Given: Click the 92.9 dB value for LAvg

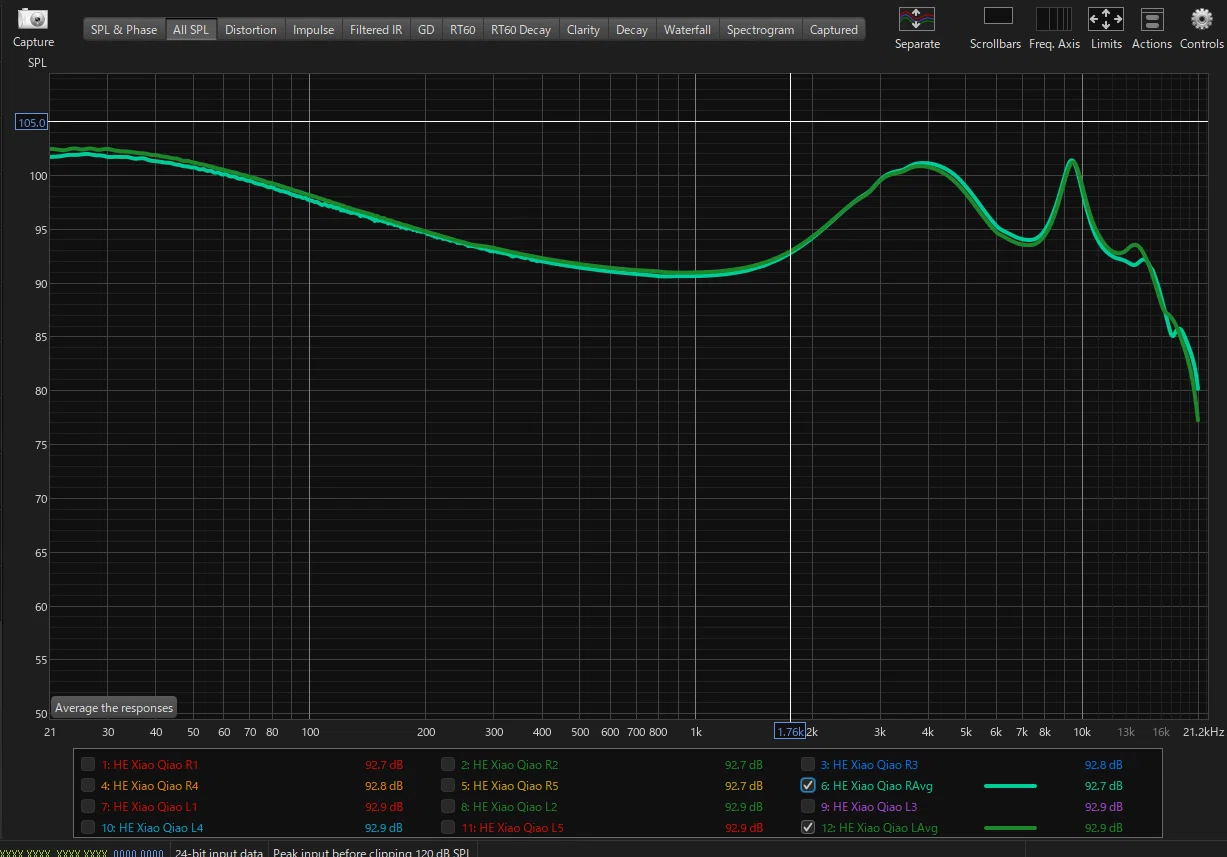Looking at the screenshot, I should point(1103,828).
